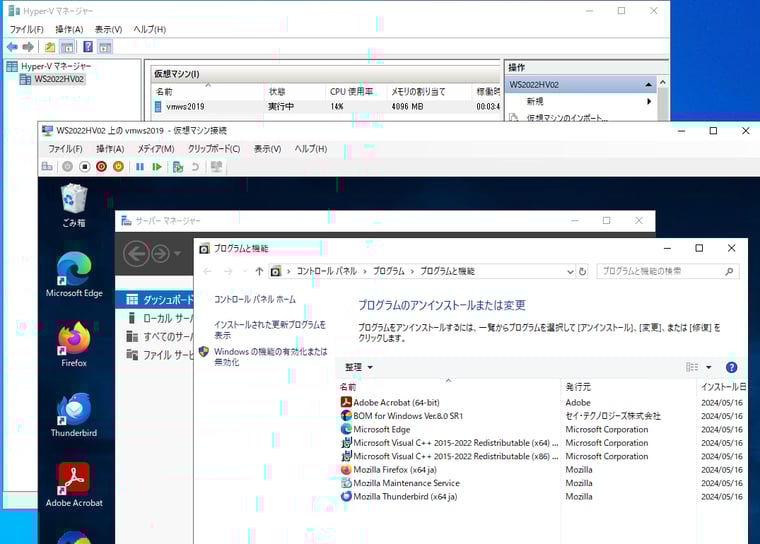760x544 pixels.
Task: Click the プログラムと機能の検索 search field
Action: (x=668, y=272)
